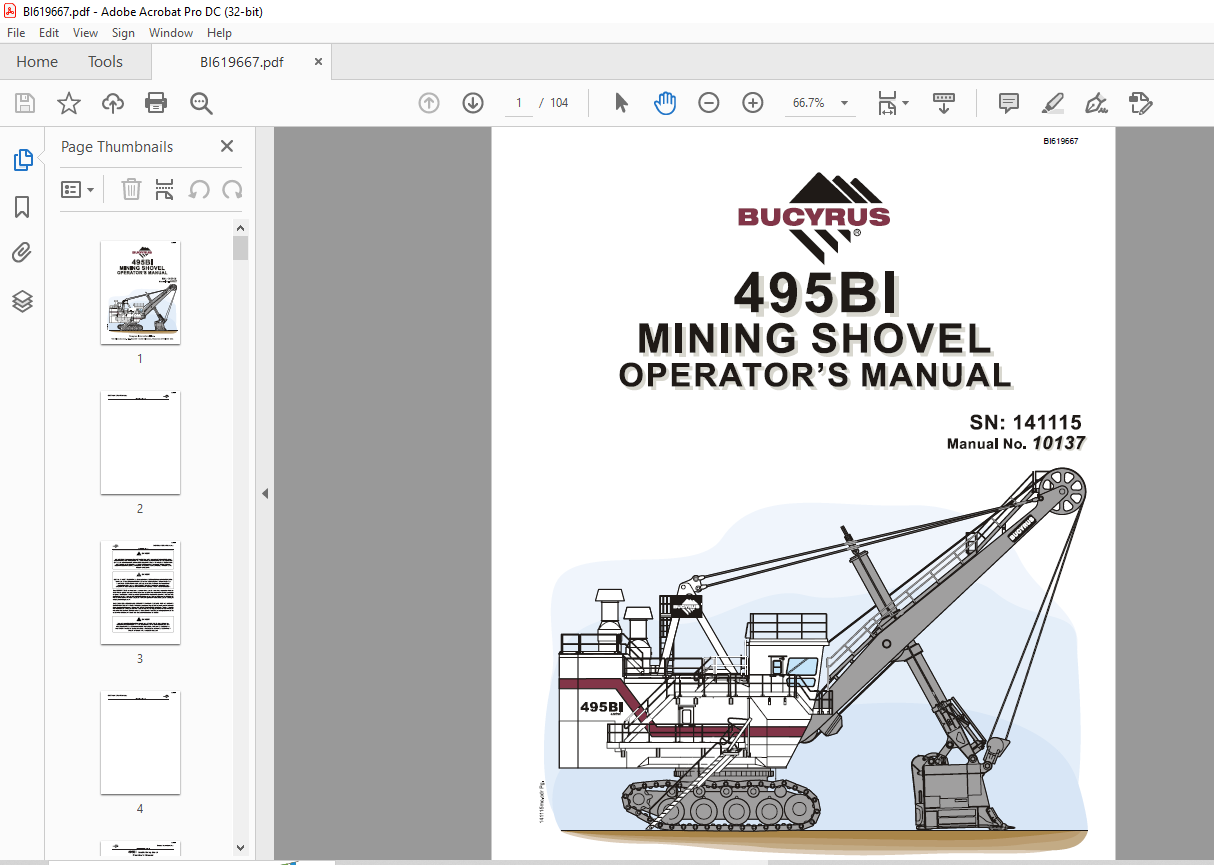Delete selected page with trash icon
Image resolution: width=1214 pixels, height=865 pixels.
131,189
